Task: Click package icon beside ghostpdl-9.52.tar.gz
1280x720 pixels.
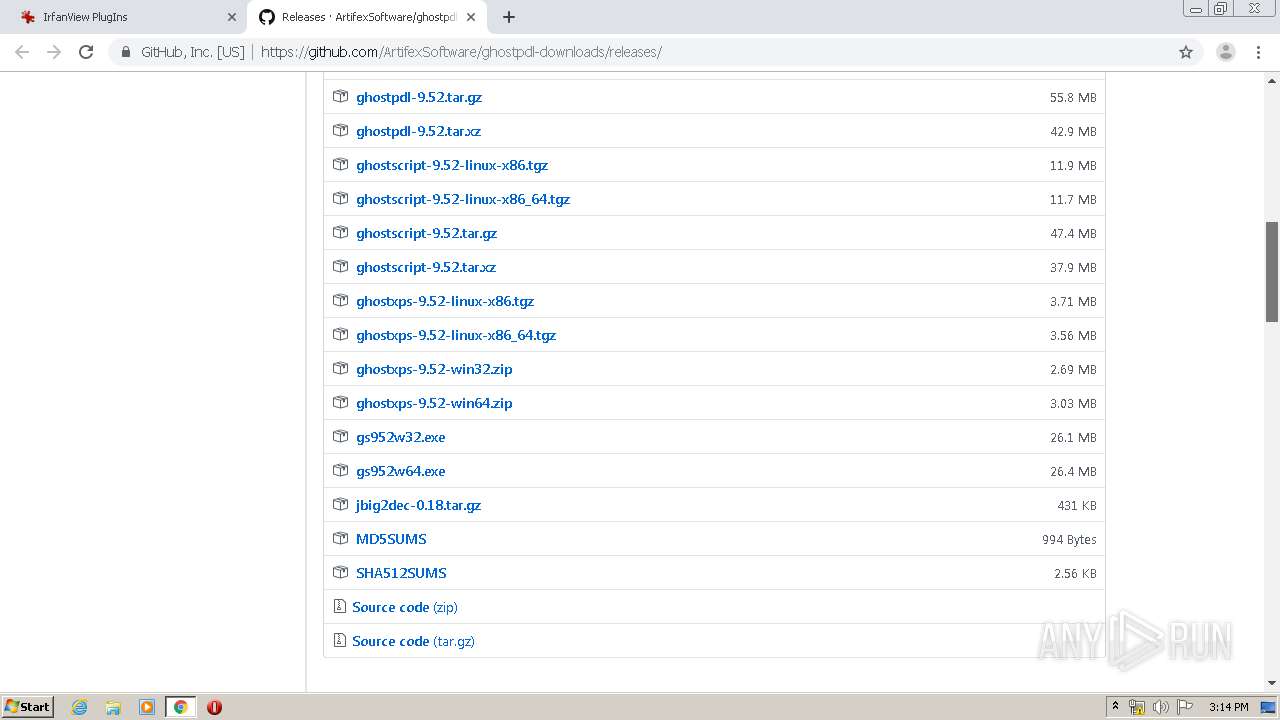Action: coord(340,97)
